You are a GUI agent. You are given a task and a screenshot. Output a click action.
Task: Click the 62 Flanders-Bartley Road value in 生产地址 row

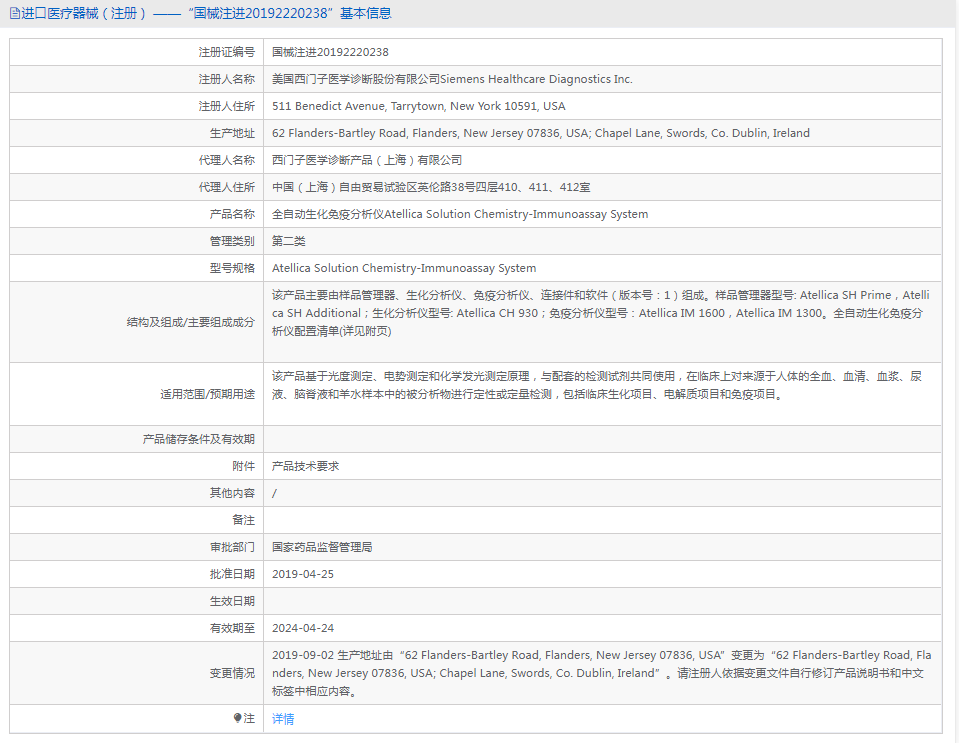[x=541, y=133]
